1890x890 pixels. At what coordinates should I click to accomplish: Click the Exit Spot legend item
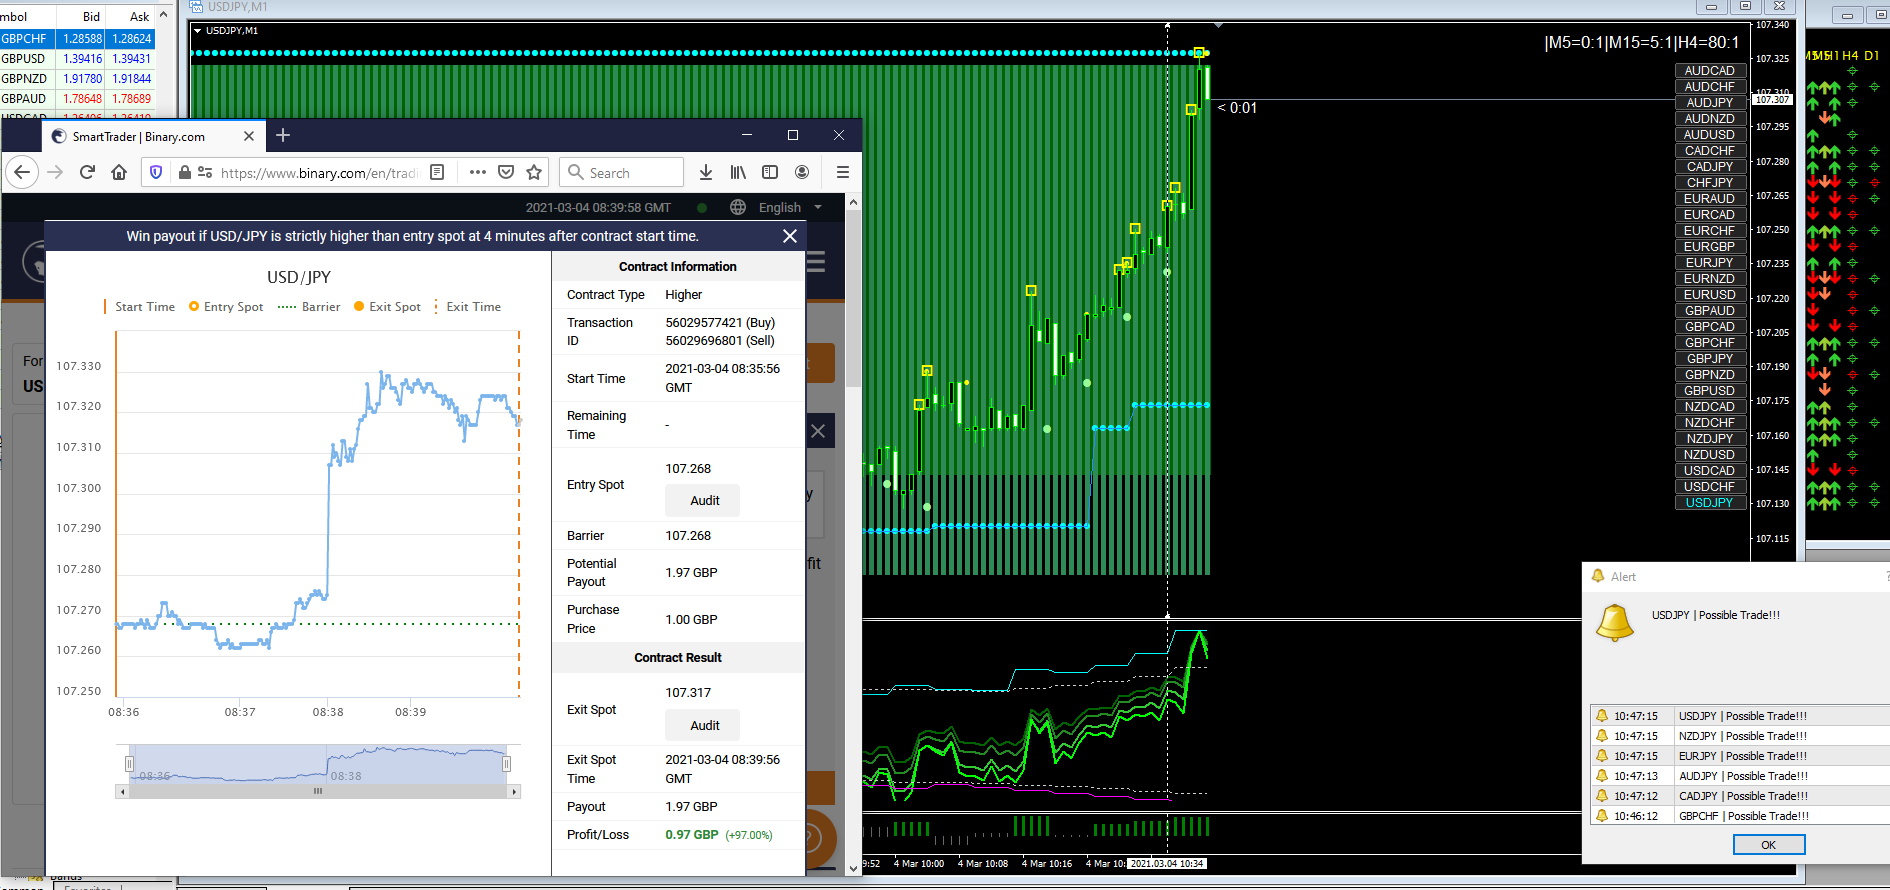point(387,307)
